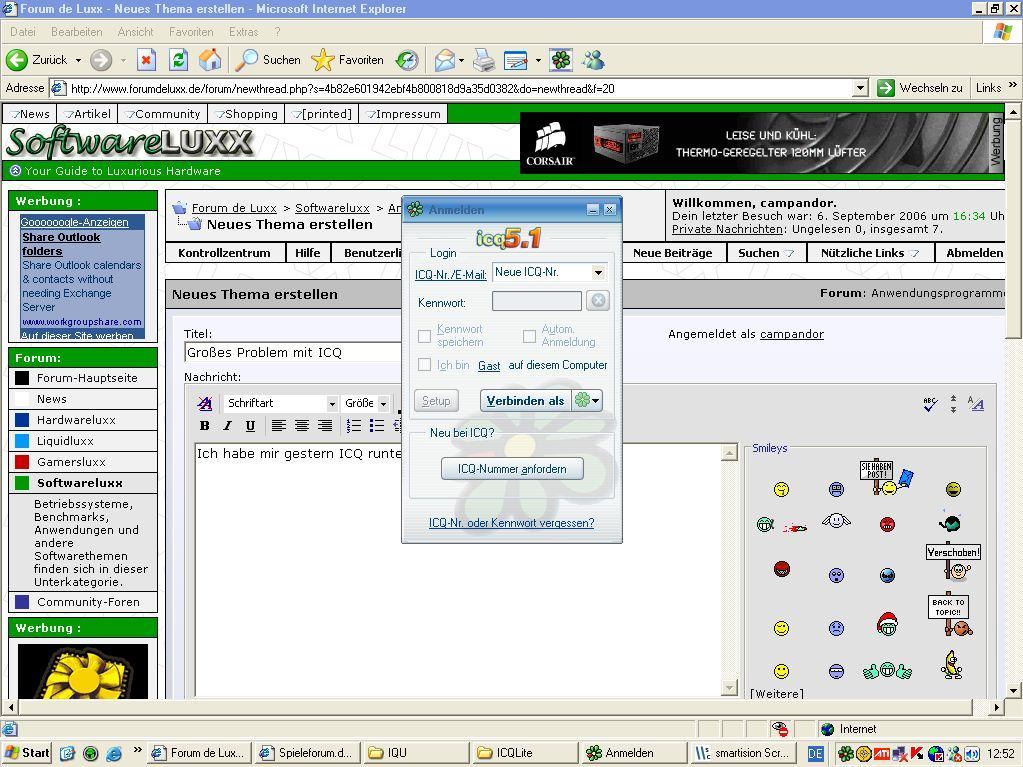Go to the IE Home icon
The height and width of the screenshot is (767, 1023).
(x=210, y=60)
